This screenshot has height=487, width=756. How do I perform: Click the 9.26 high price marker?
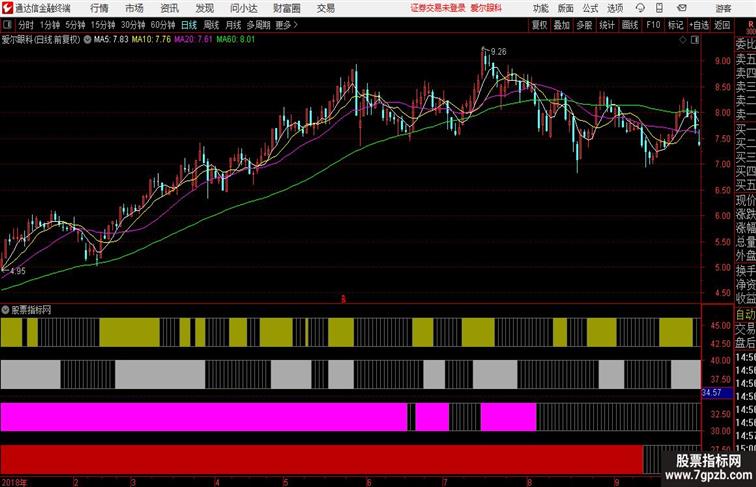click(x=499, y=52)
